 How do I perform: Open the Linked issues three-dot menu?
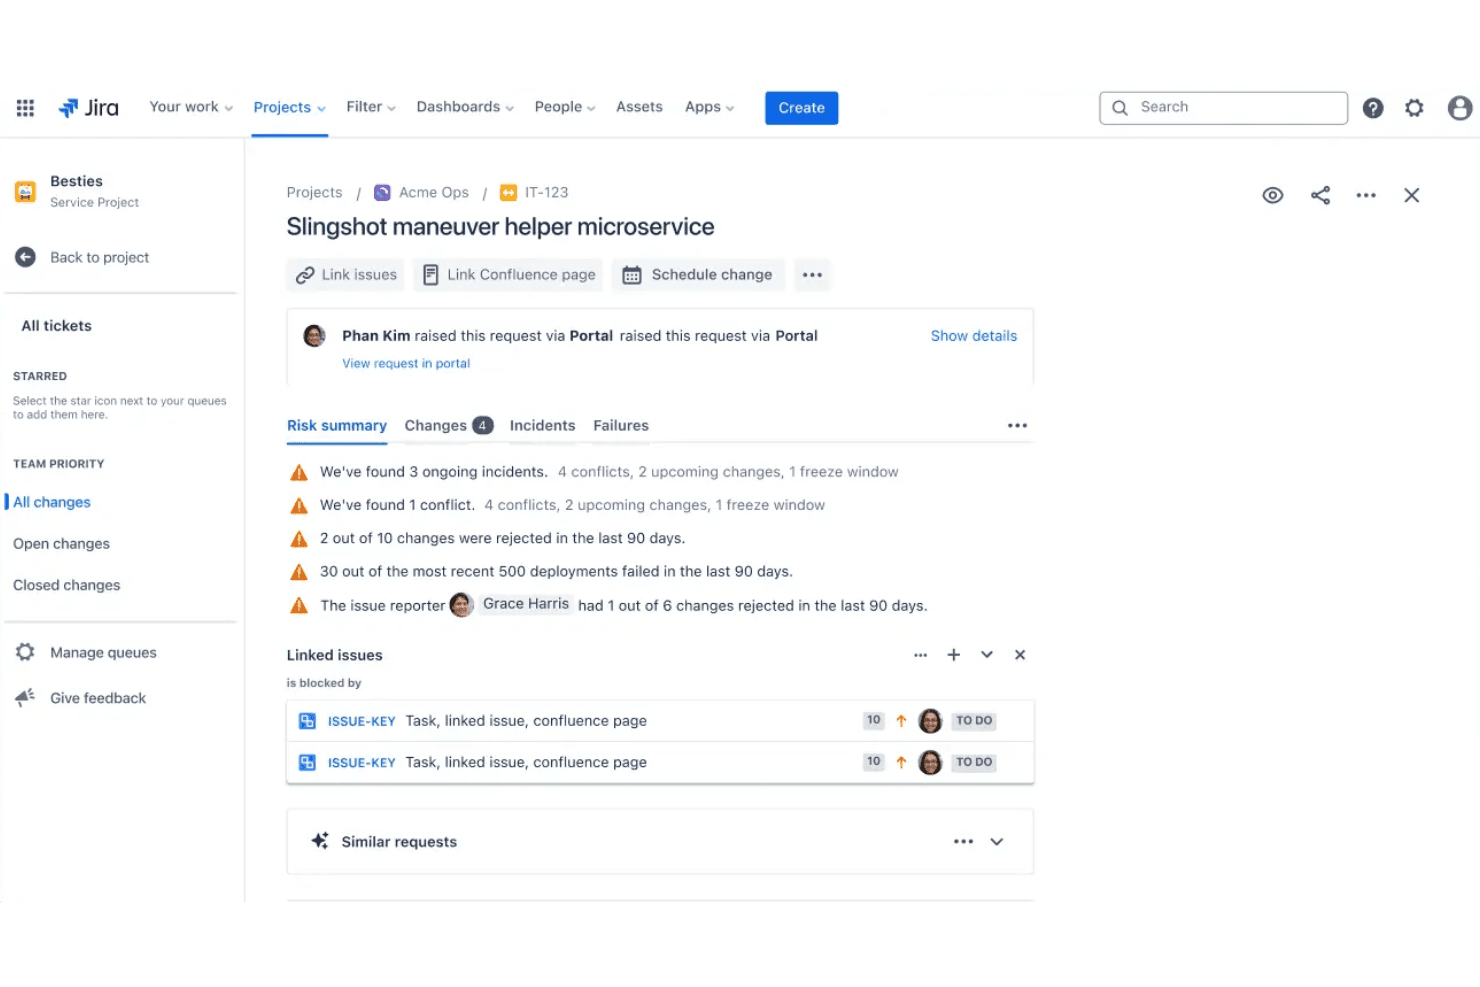[x=920, y=655]
